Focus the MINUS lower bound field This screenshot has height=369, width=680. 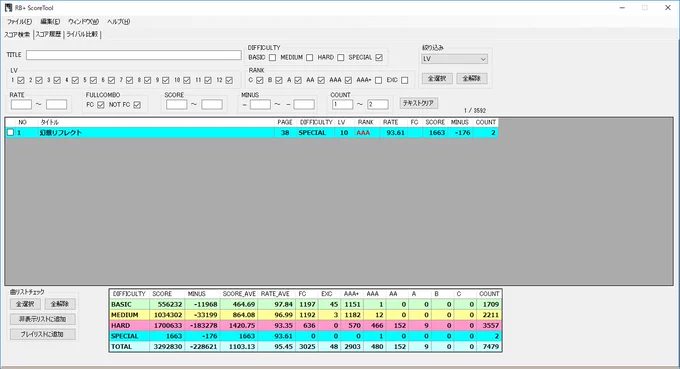point(260,104)
